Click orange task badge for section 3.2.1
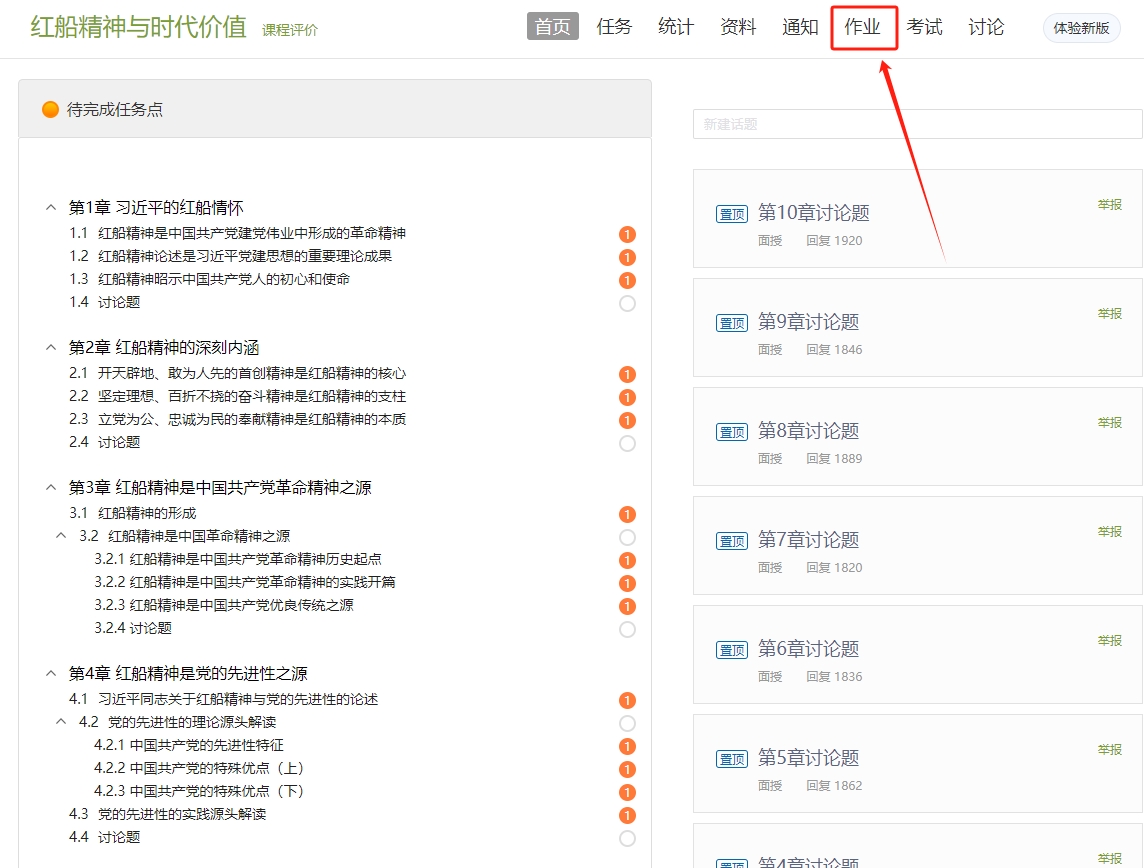Screen dimensions: 1144x868 (627, 561)
